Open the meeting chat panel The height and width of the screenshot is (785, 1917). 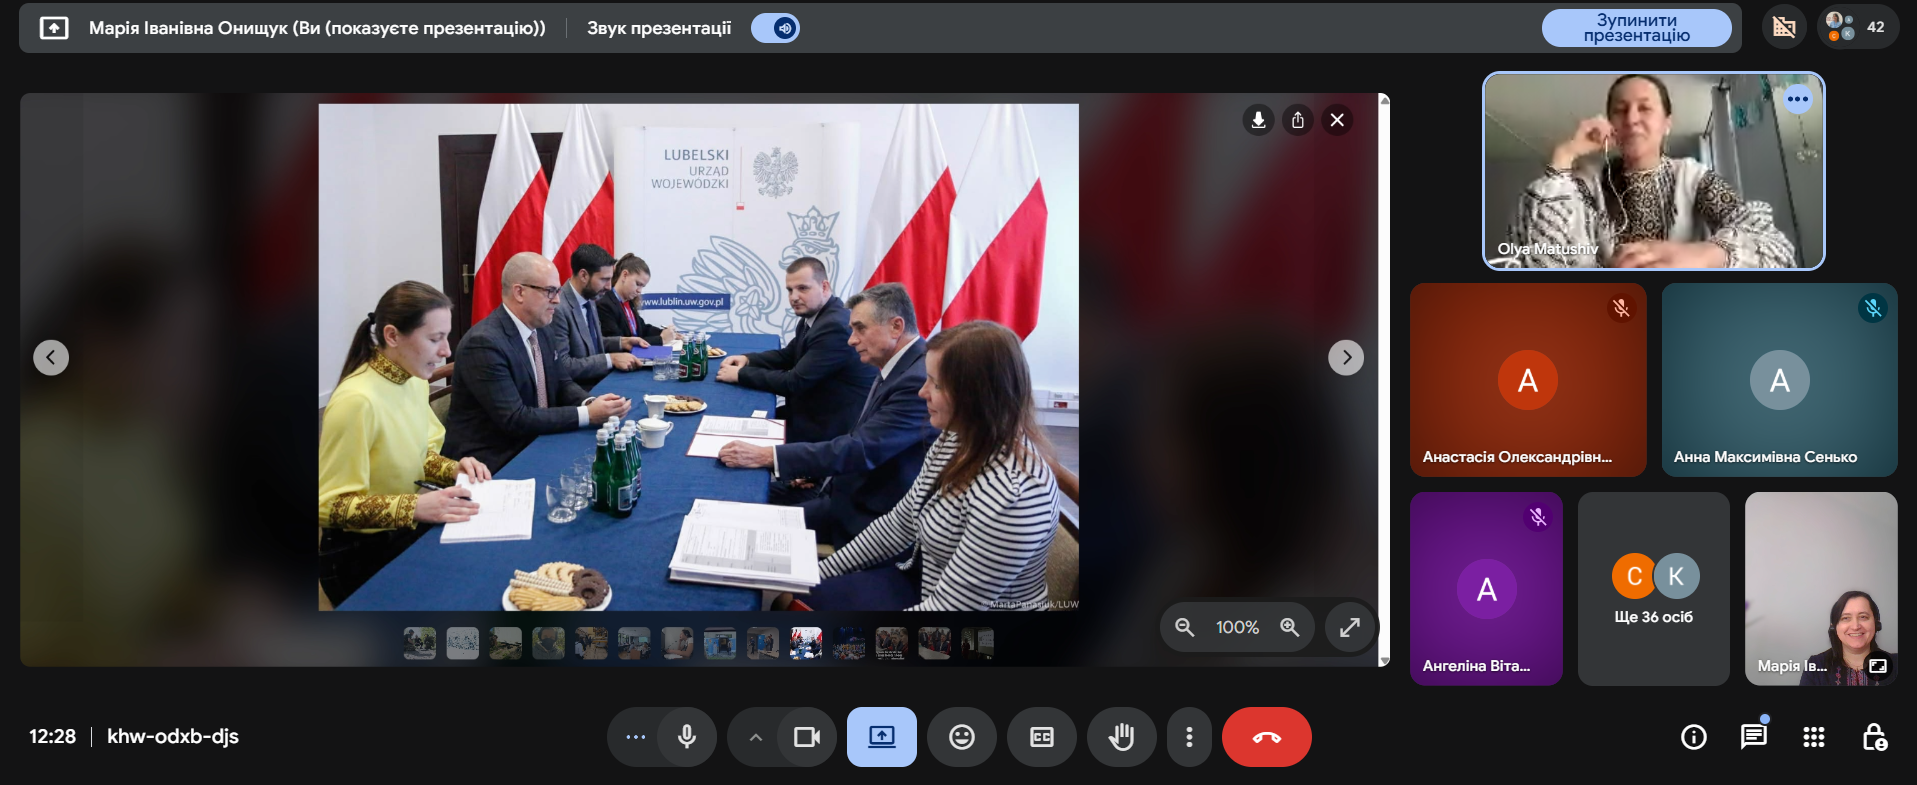click(x=1753, y=737)
